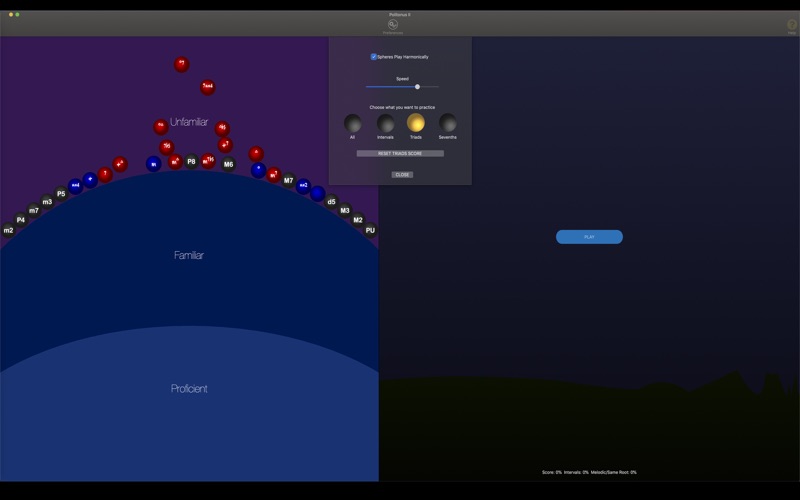Screen dimensions: 800x500
Task: Adjust the Speed slider
Action: click(402, 87)
